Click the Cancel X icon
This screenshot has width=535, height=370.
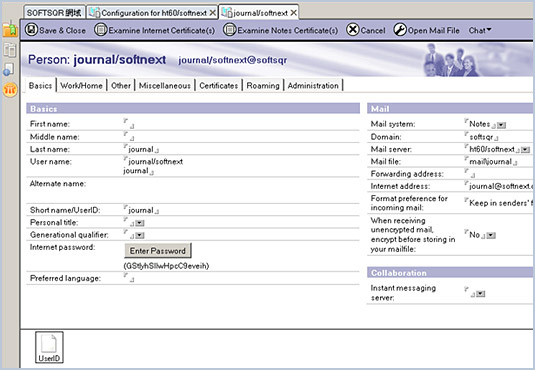pyautogui.click(x=352, y=30)
